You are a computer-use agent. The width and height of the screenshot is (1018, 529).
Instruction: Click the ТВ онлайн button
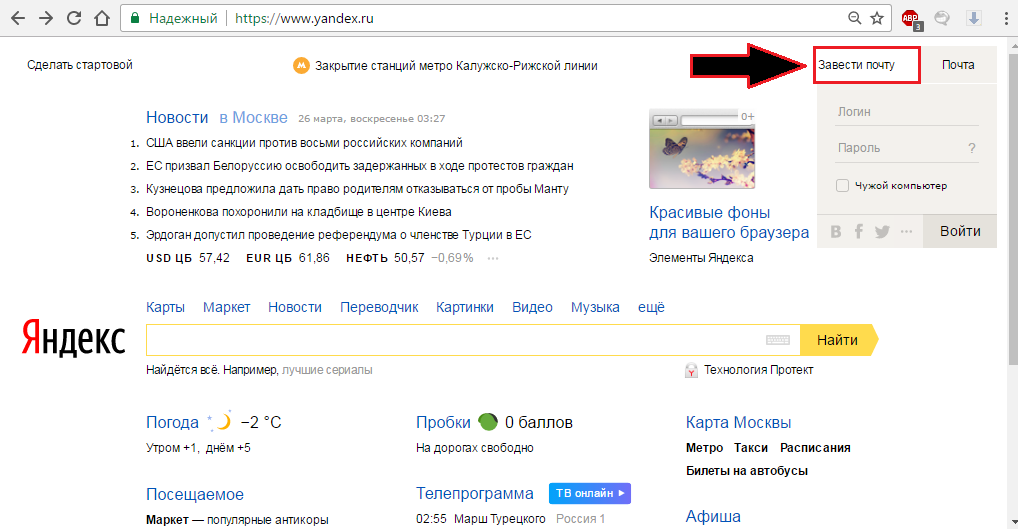click(x=590, y=493)
